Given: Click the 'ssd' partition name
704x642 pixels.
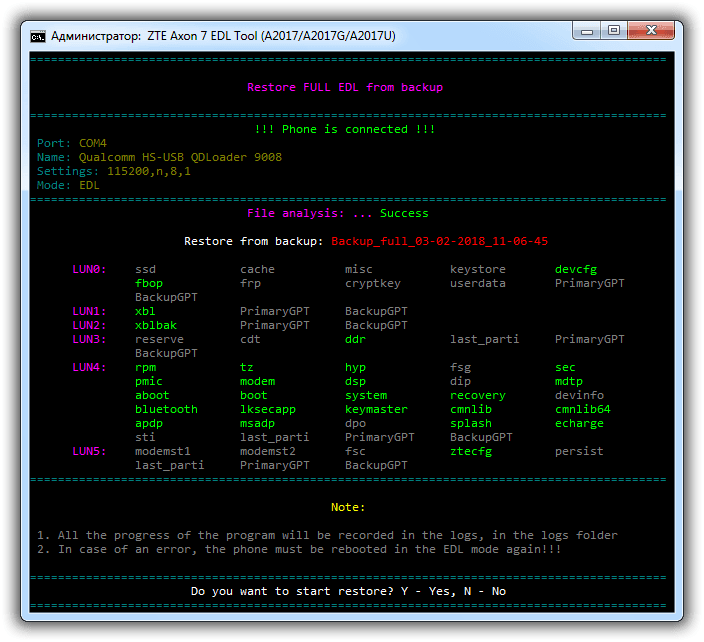Looking at the screenshot, I should point(145,269).
